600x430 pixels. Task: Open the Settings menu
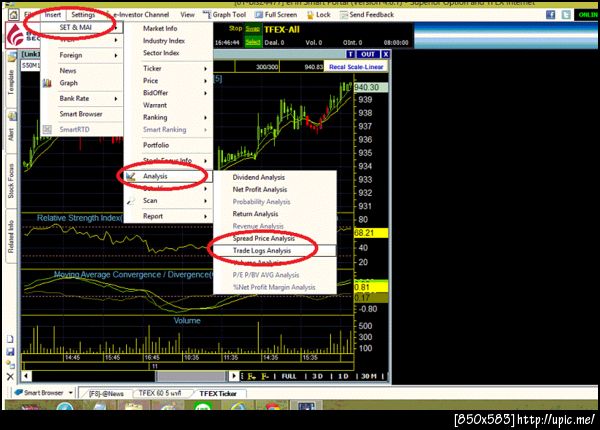click(x=83, y=15)
